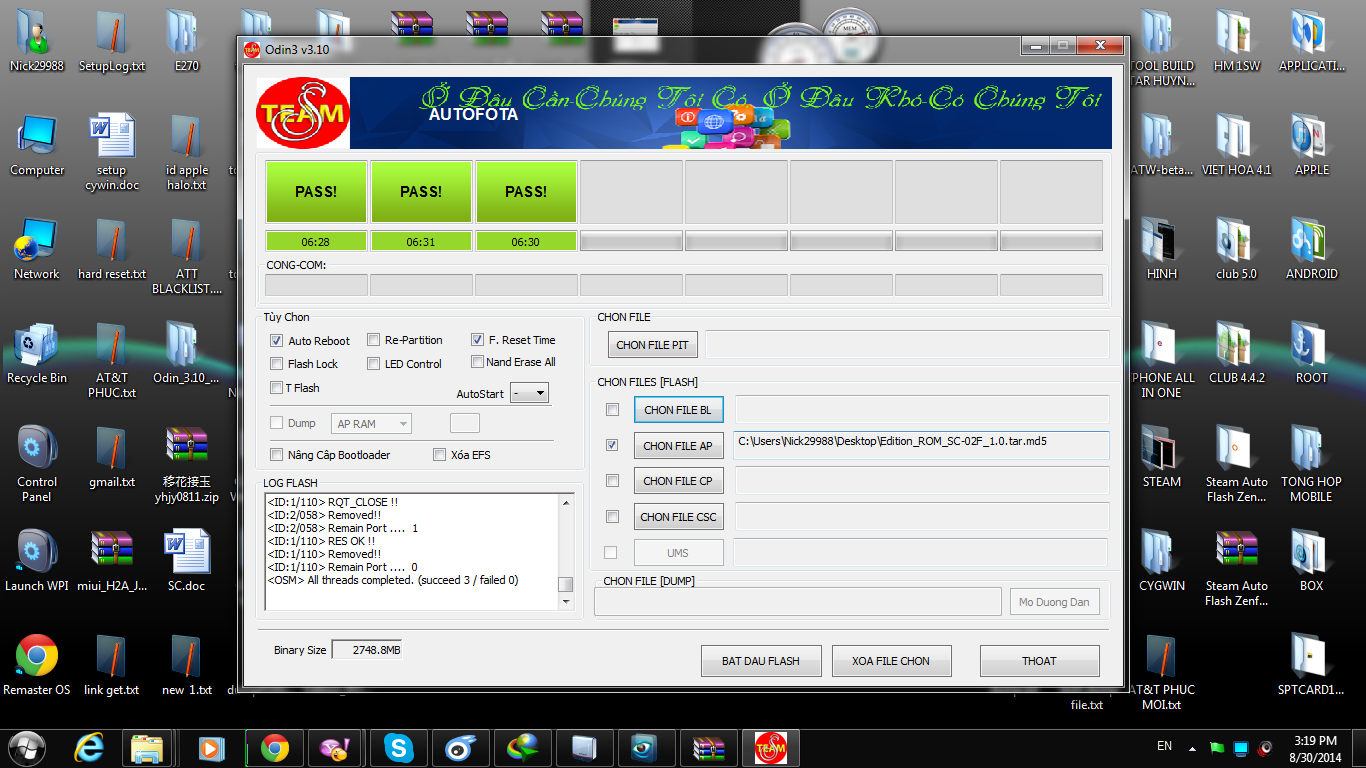Click the 3:19 PM system clock
This screenshot has width=1366, height=768.
click(x=1314, y=741)
